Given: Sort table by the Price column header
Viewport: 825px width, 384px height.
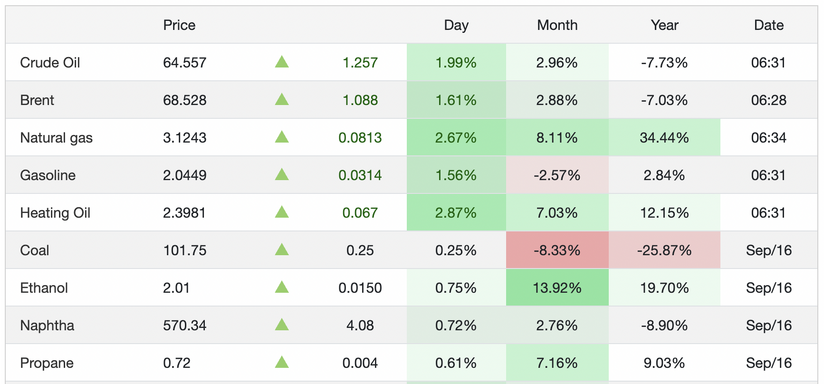Looking at the screenshot, I should [x=179, y=25].
